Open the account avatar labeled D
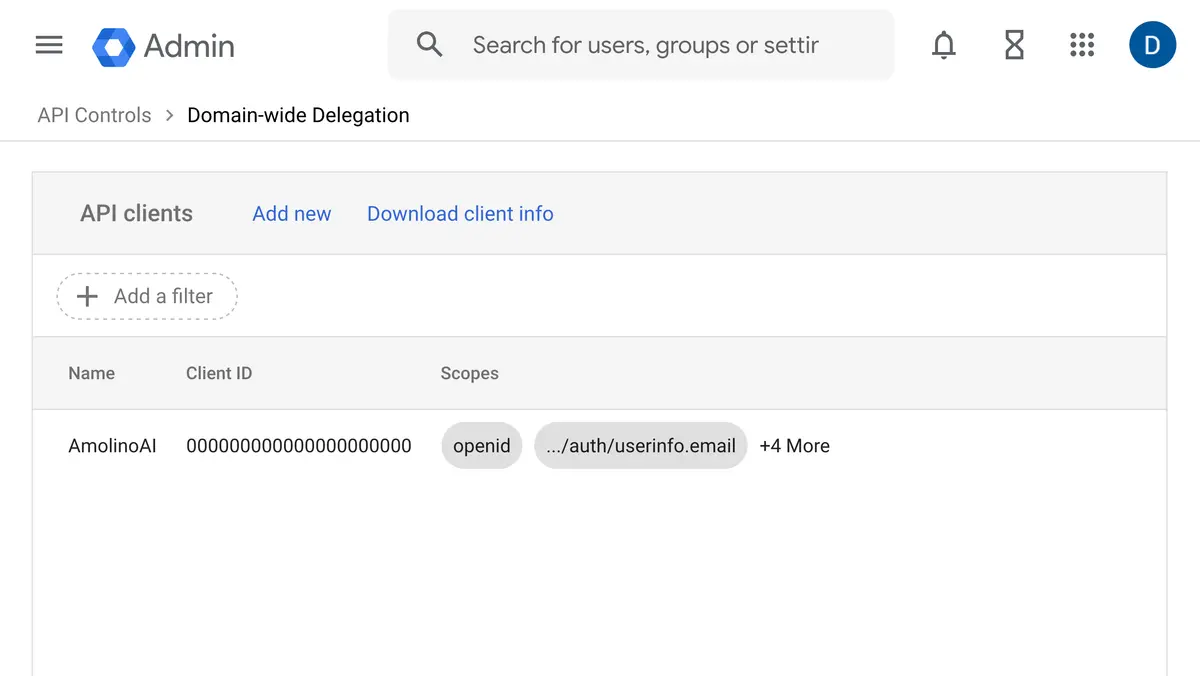This screenshot has height=676, width=1200. 1152,45
